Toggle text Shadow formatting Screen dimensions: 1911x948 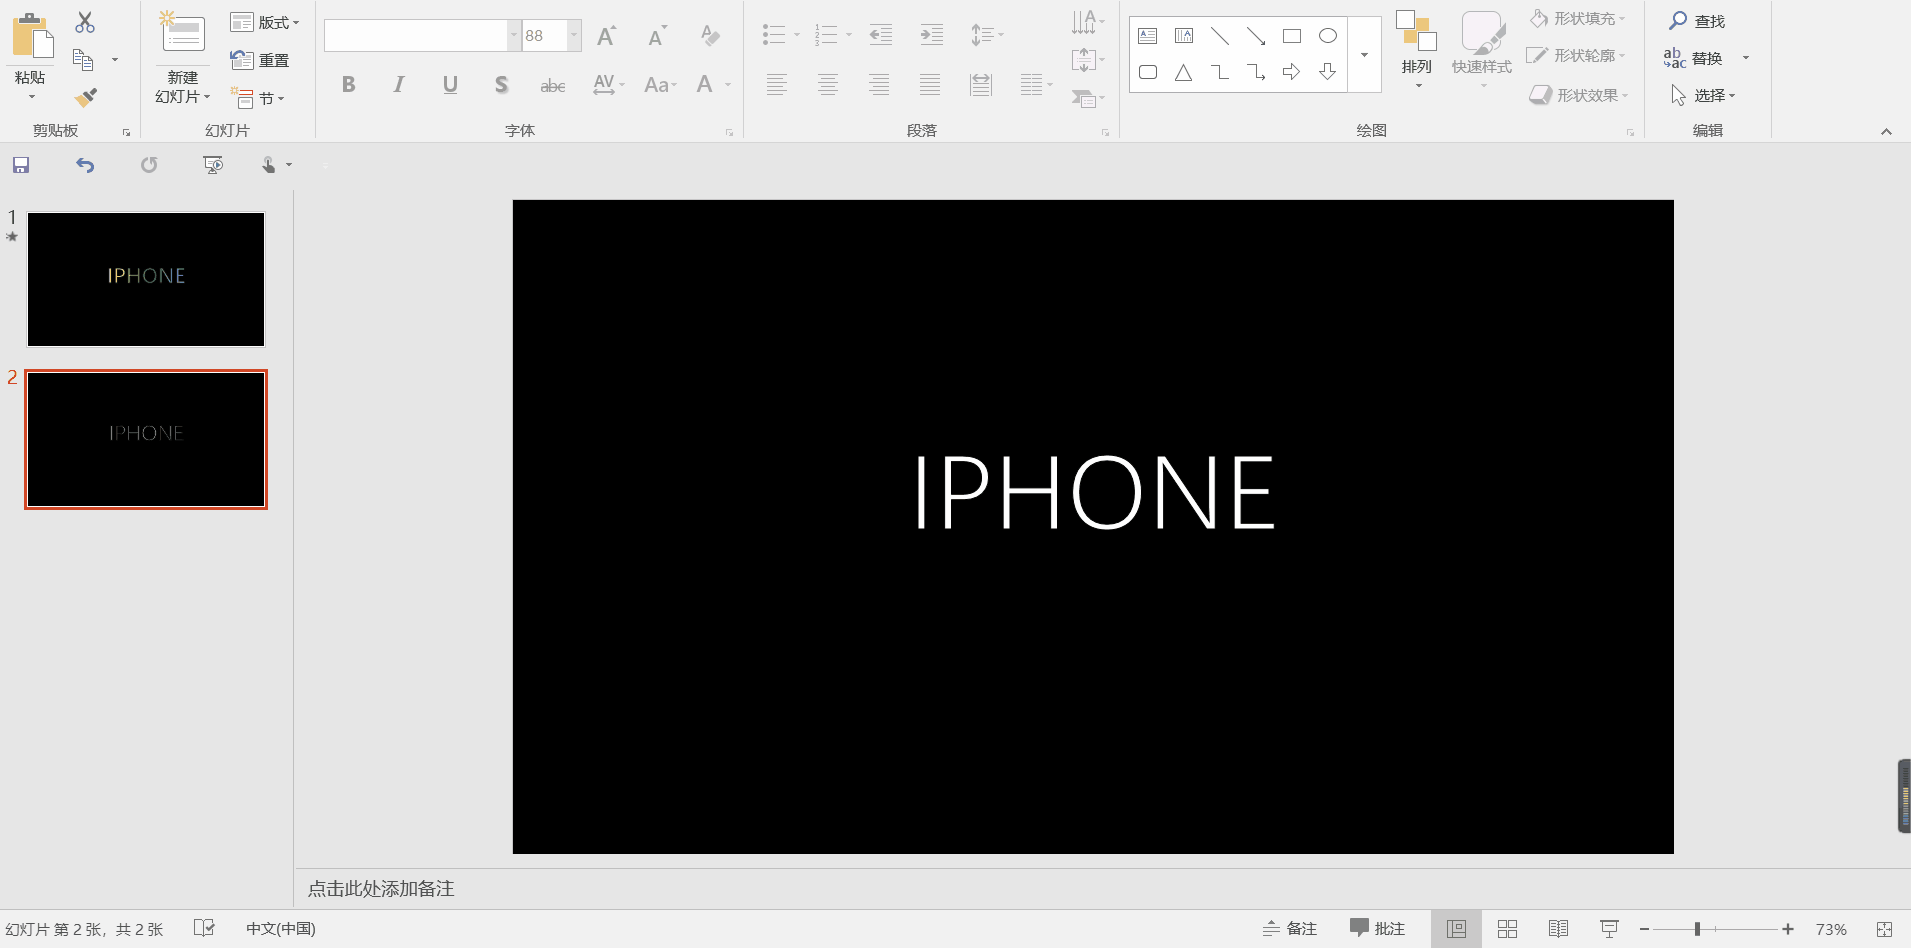pyautogui.click(x=502, y=85)
